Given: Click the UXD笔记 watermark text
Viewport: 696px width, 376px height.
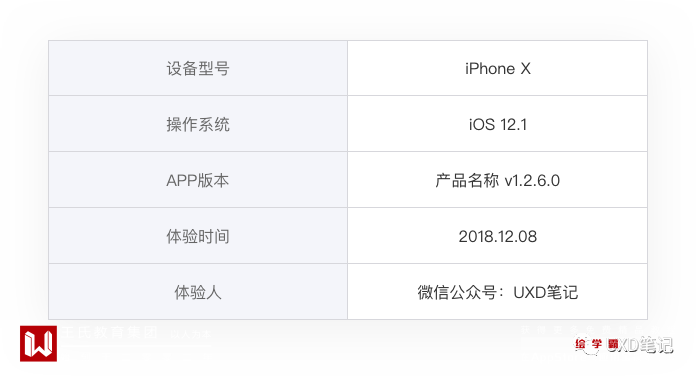Looking at the screenshot, I should click(x=639, y=345).
